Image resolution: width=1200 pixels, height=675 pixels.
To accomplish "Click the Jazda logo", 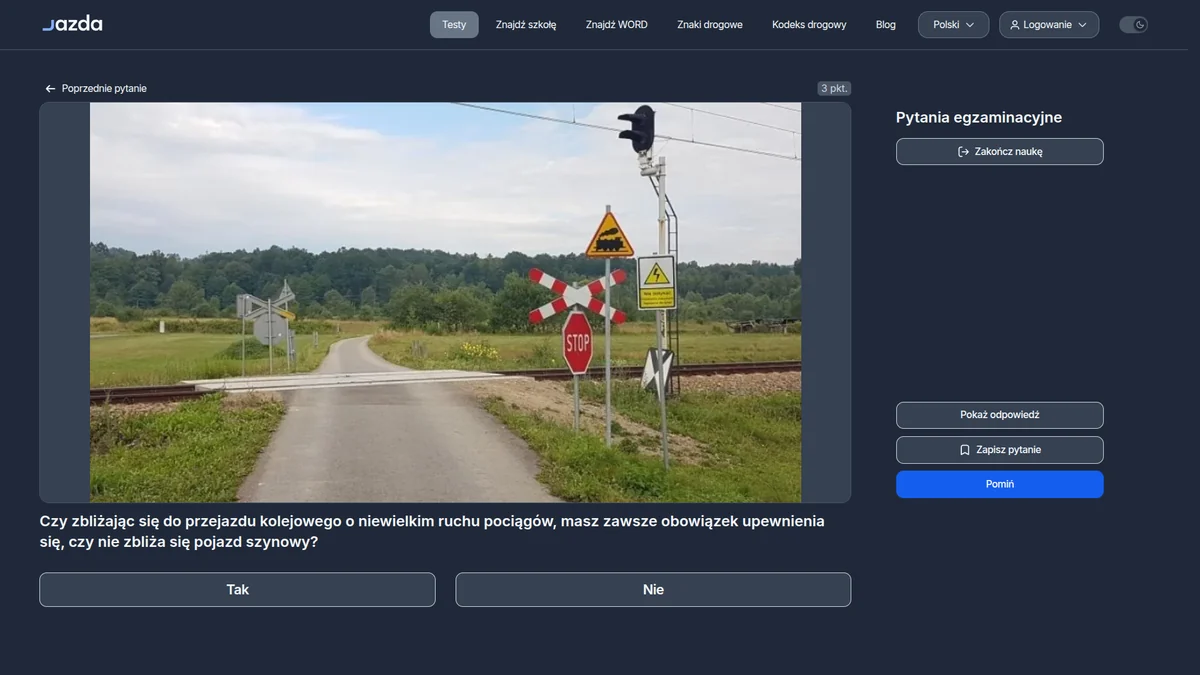I will 72,24.
